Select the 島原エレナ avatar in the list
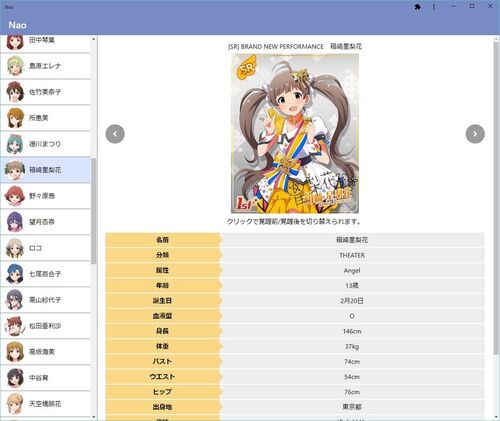The image size is (500, 421). 15,66
